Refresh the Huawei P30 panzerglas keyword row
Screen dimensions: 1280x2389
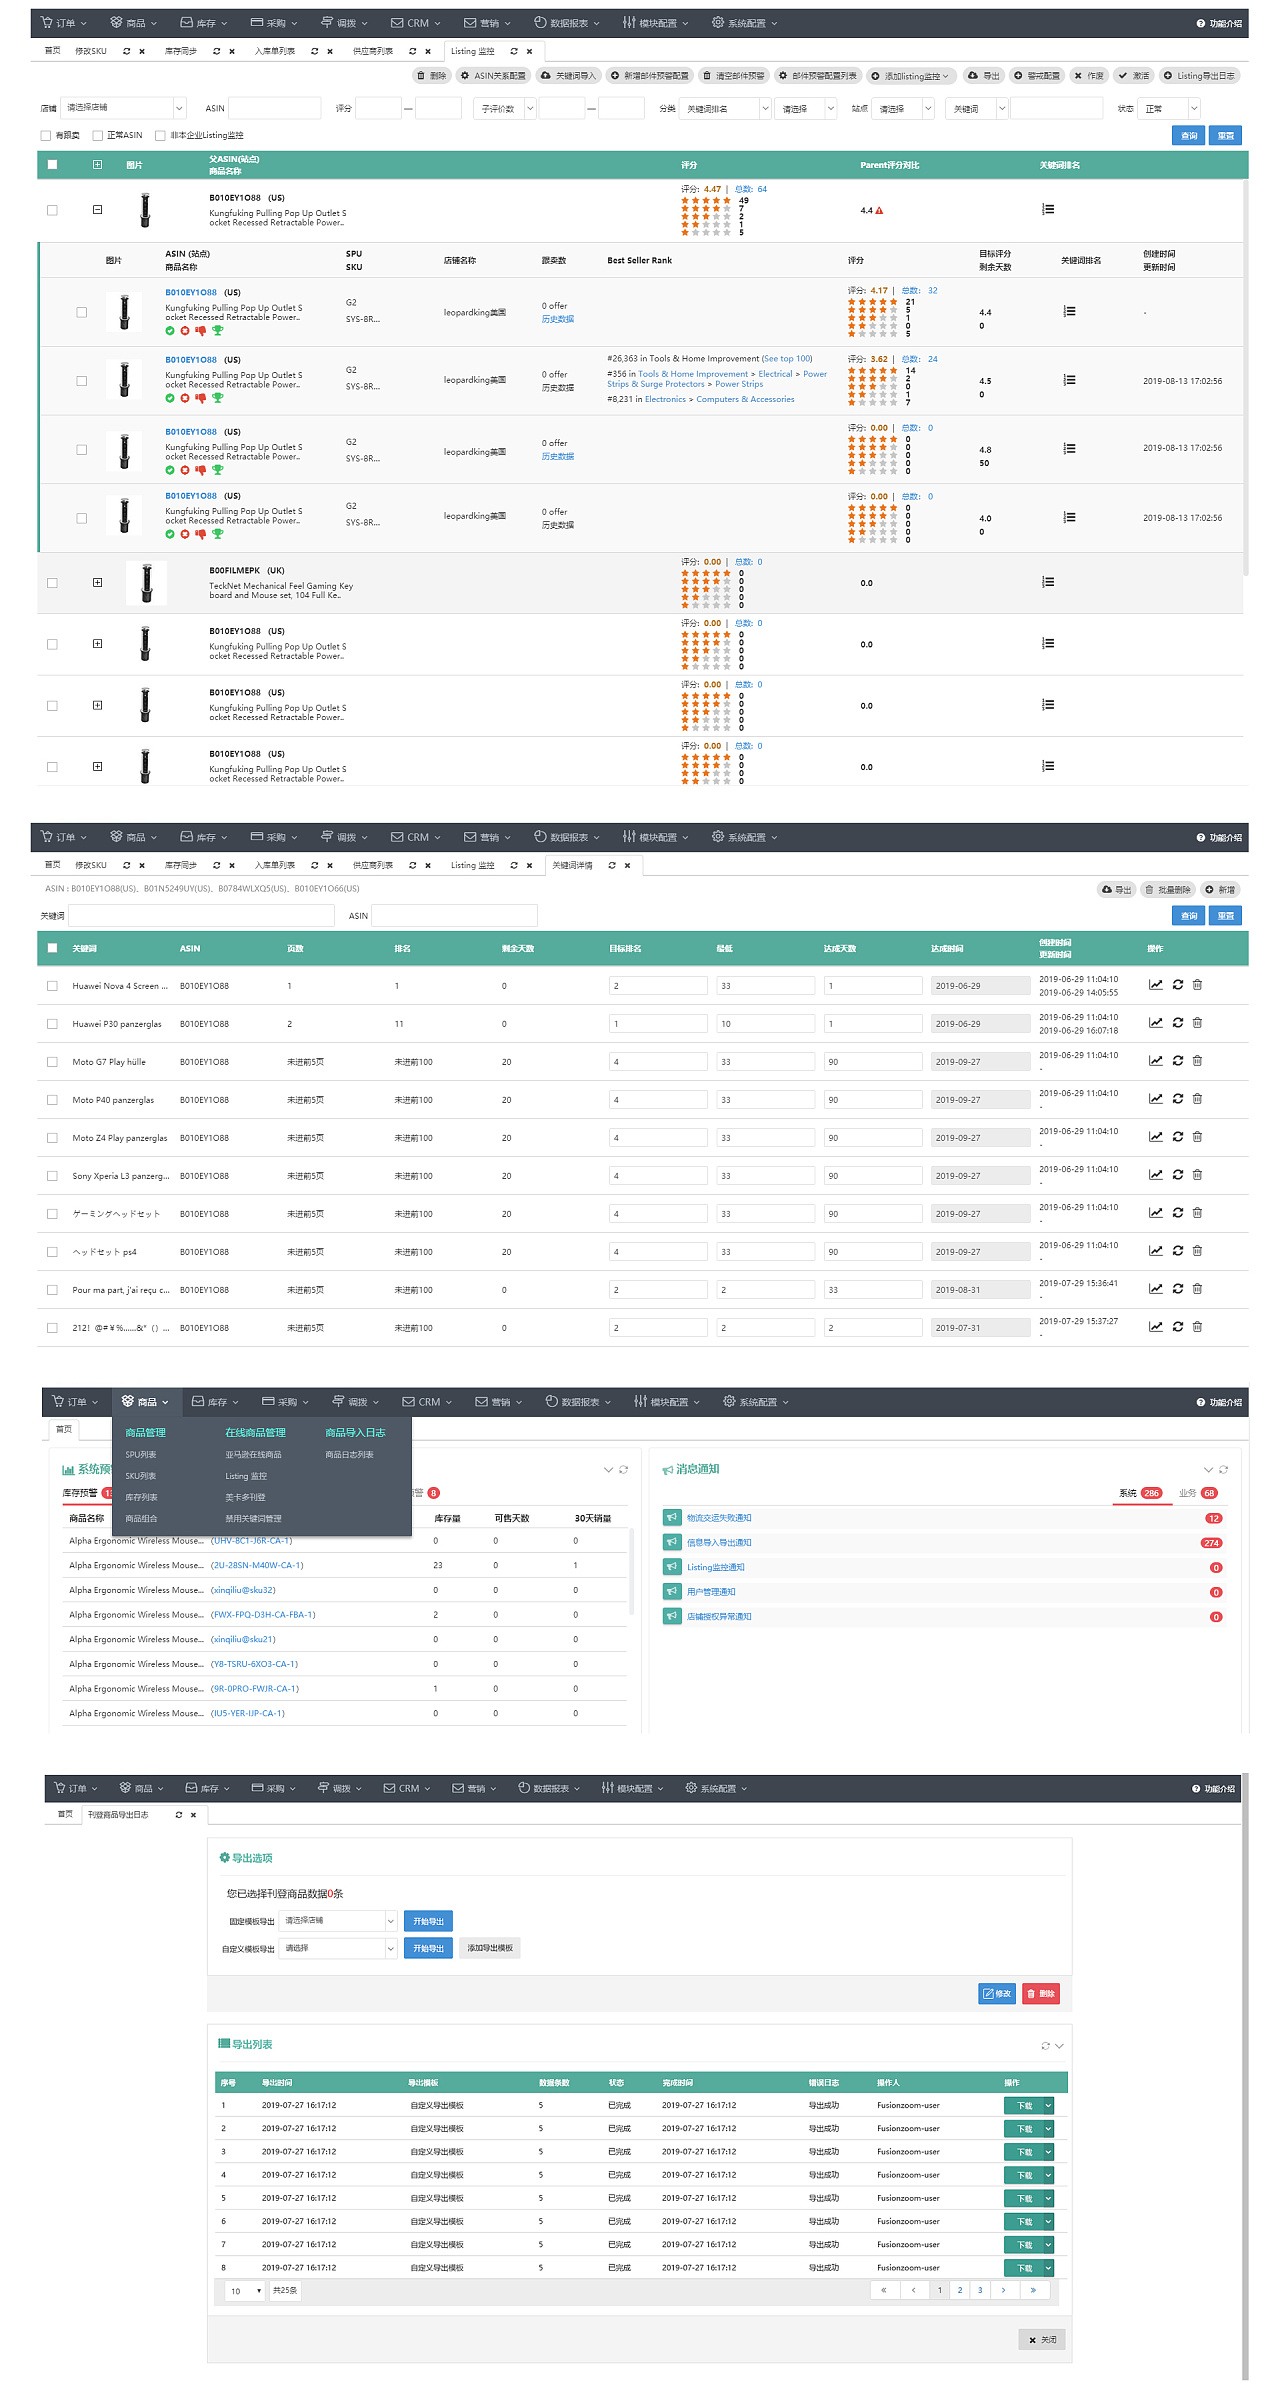coord(1177,1023)
